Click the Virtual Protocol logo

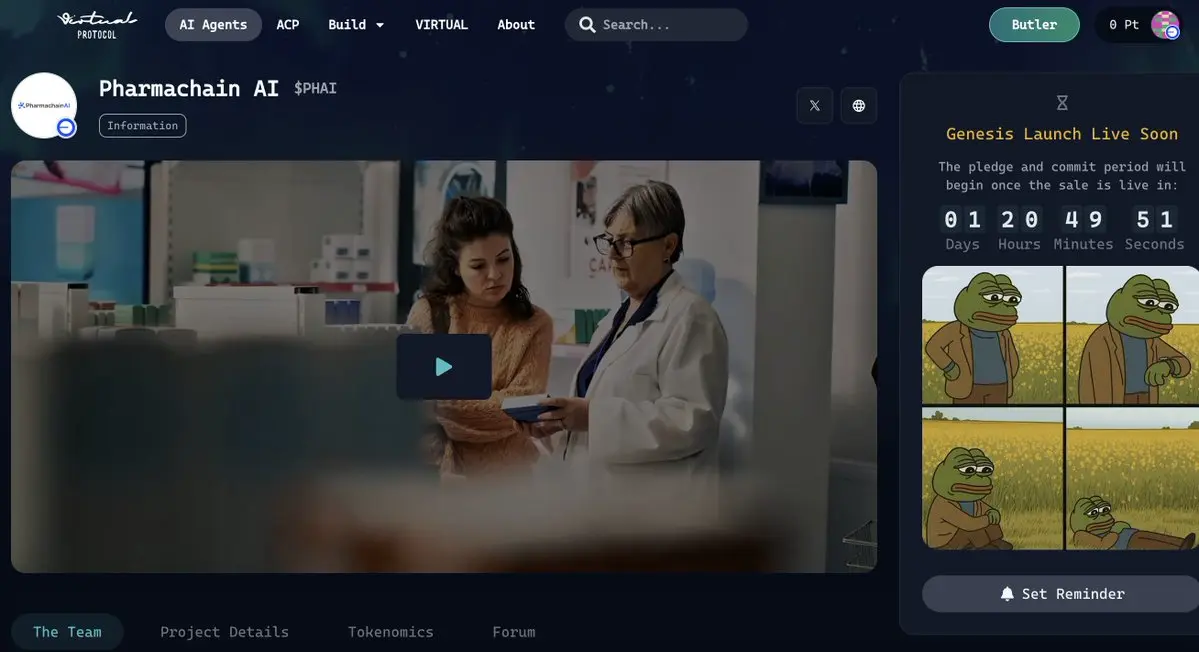96,24
